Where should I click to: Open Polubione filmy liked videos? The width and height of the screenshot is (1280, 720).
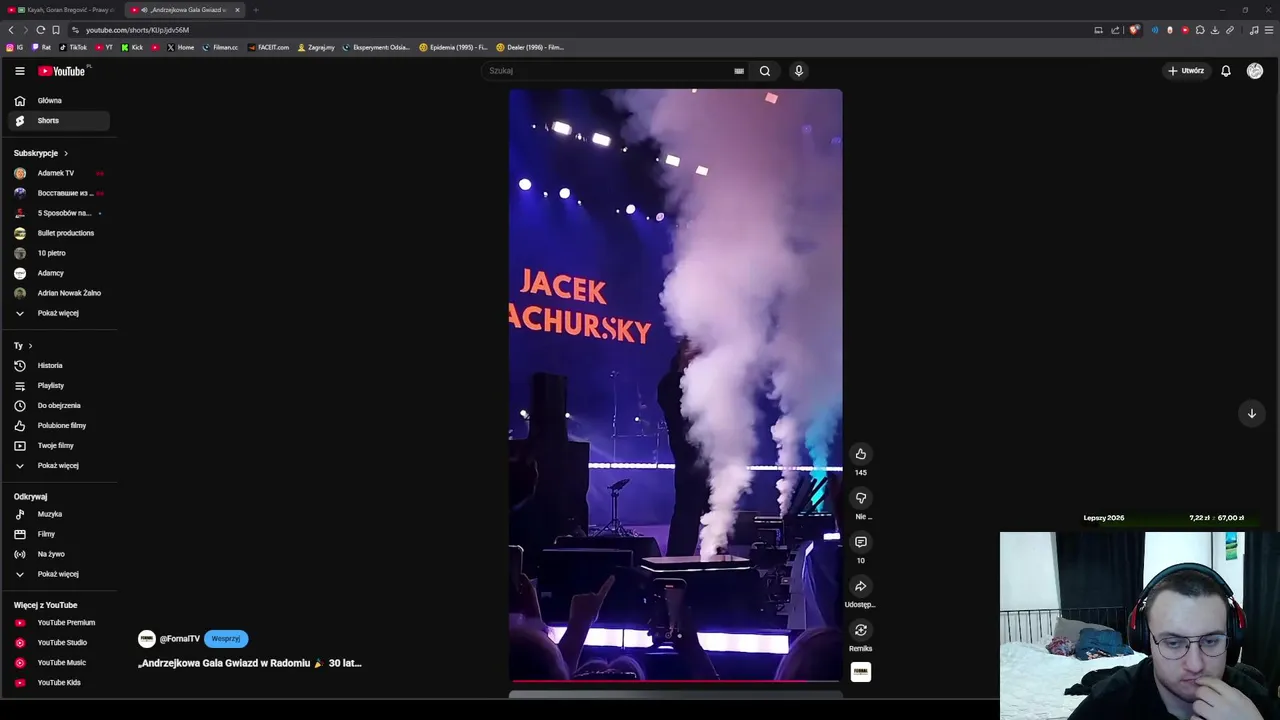coord(59,426)
